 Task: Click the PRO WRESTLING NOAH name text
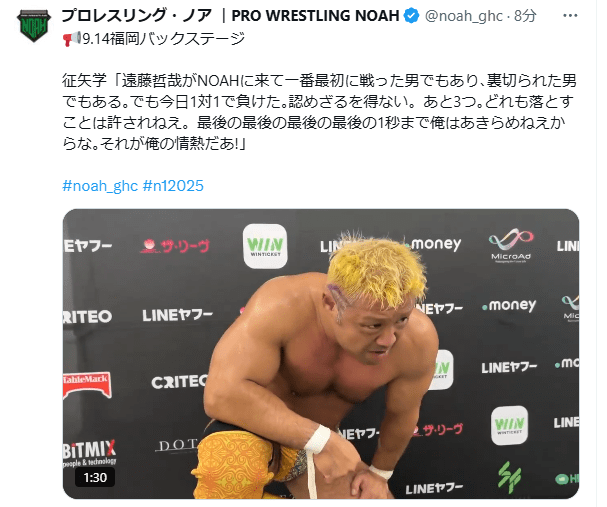click(x=315, y=16)
